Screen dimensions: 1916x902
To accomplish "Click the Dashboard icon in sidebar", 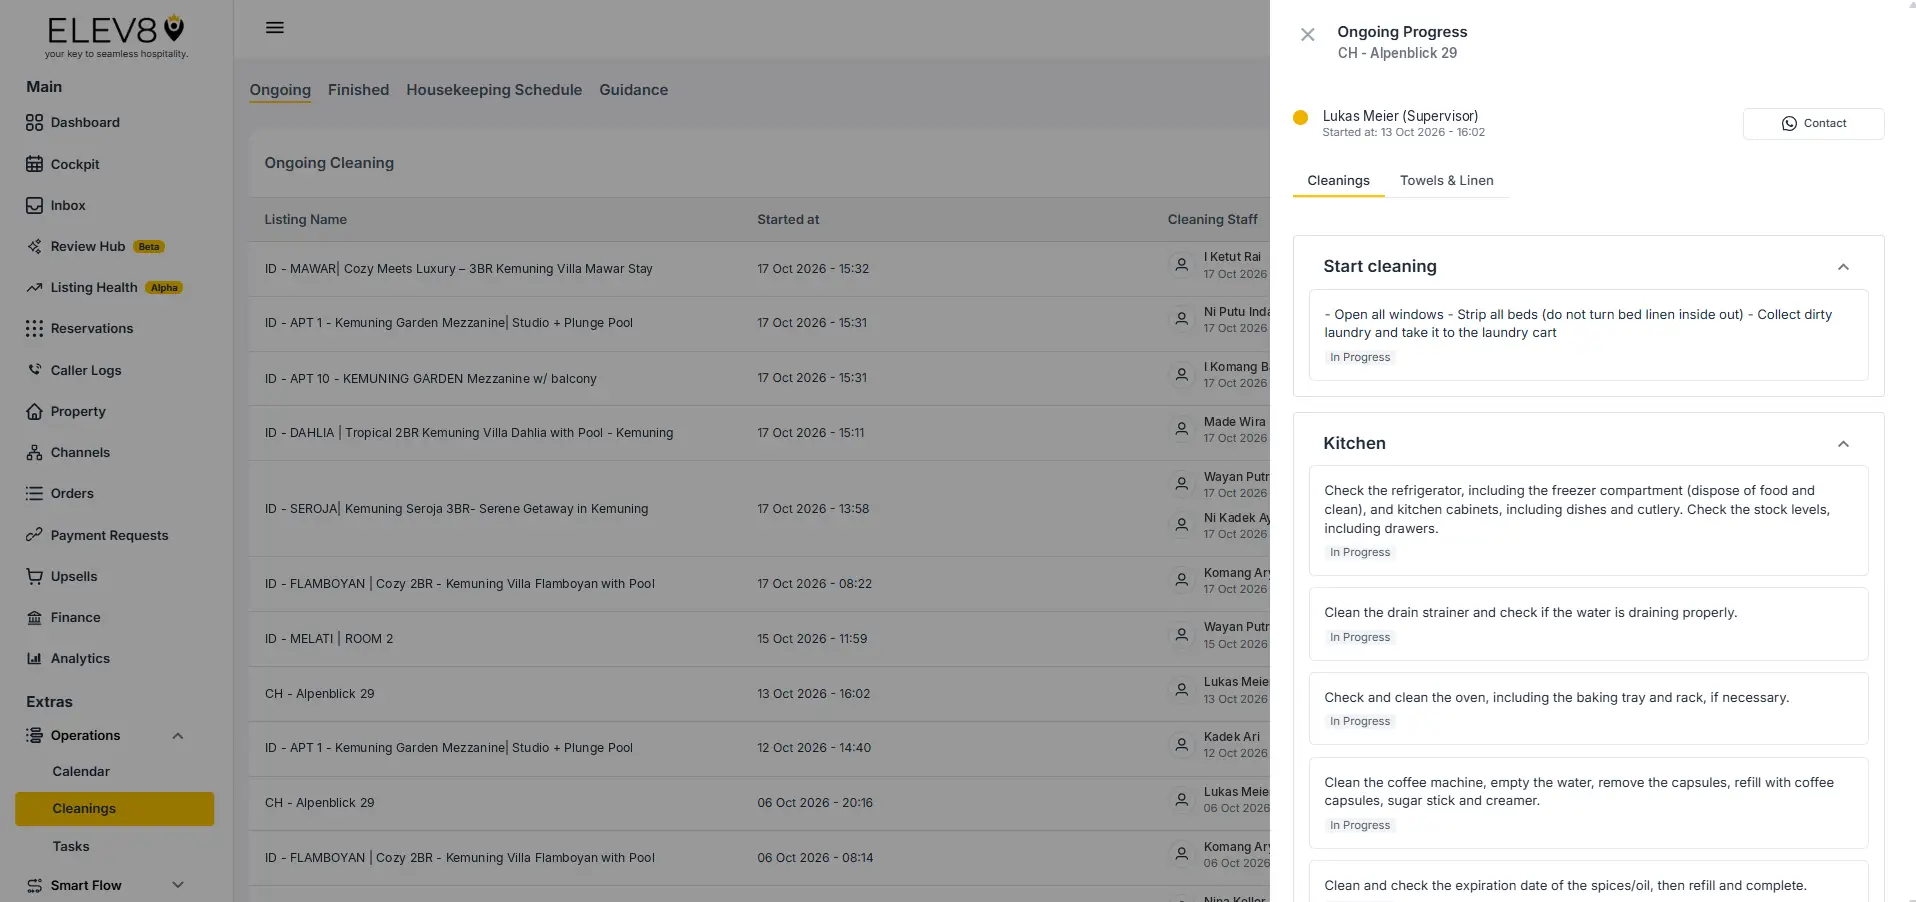I will tap(34, 123).
